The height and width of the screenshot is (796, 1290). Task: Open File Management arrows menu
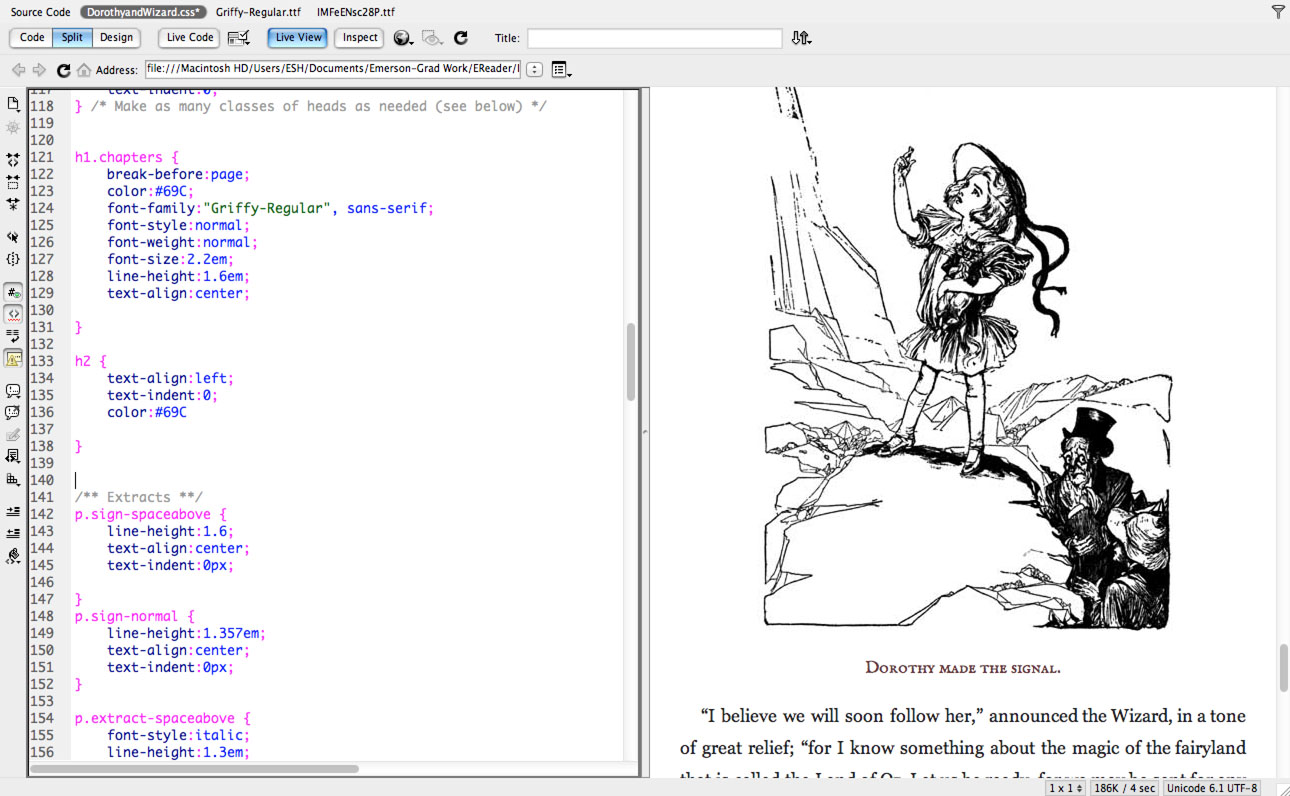coord(801,38)
